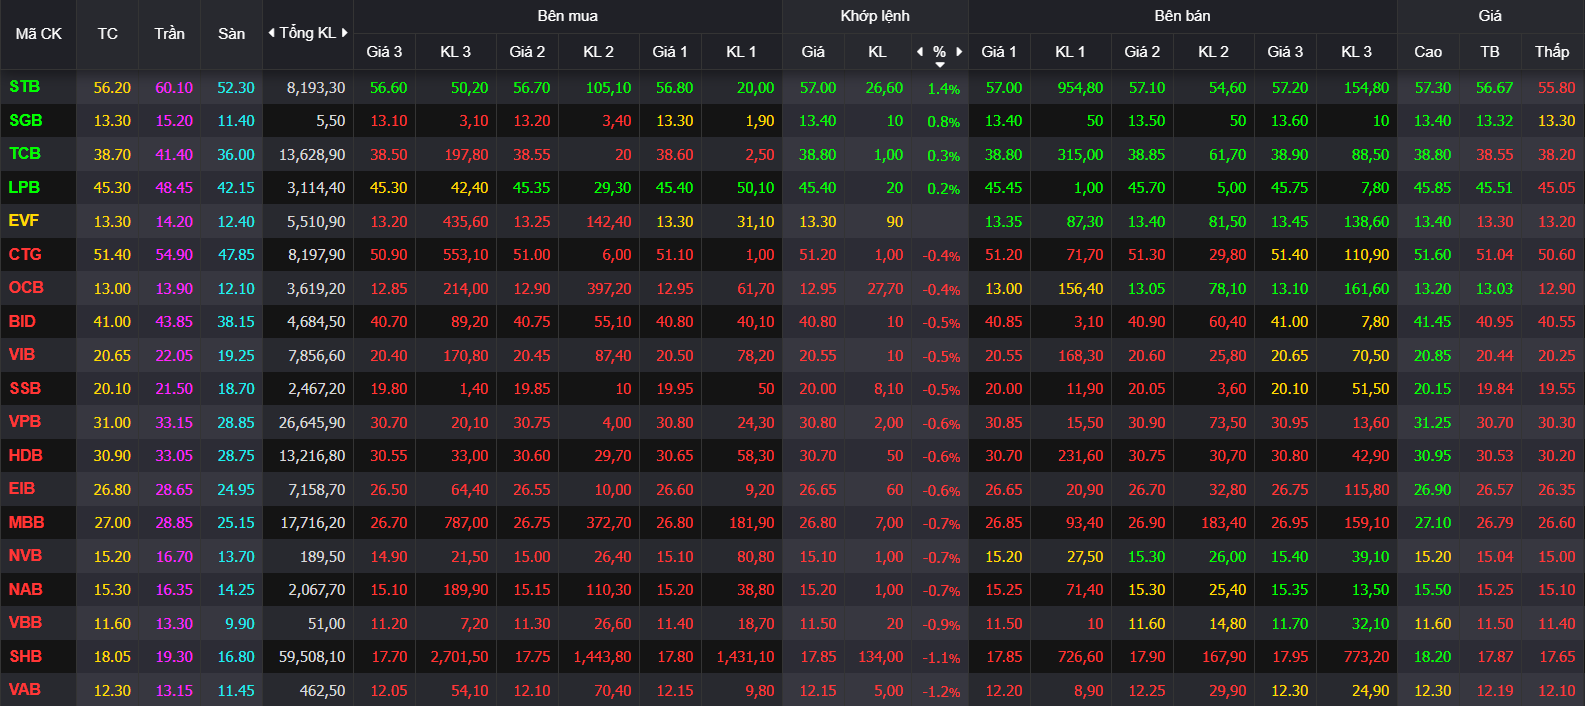Click the left arrow beside the % header

tap(920, 51)
